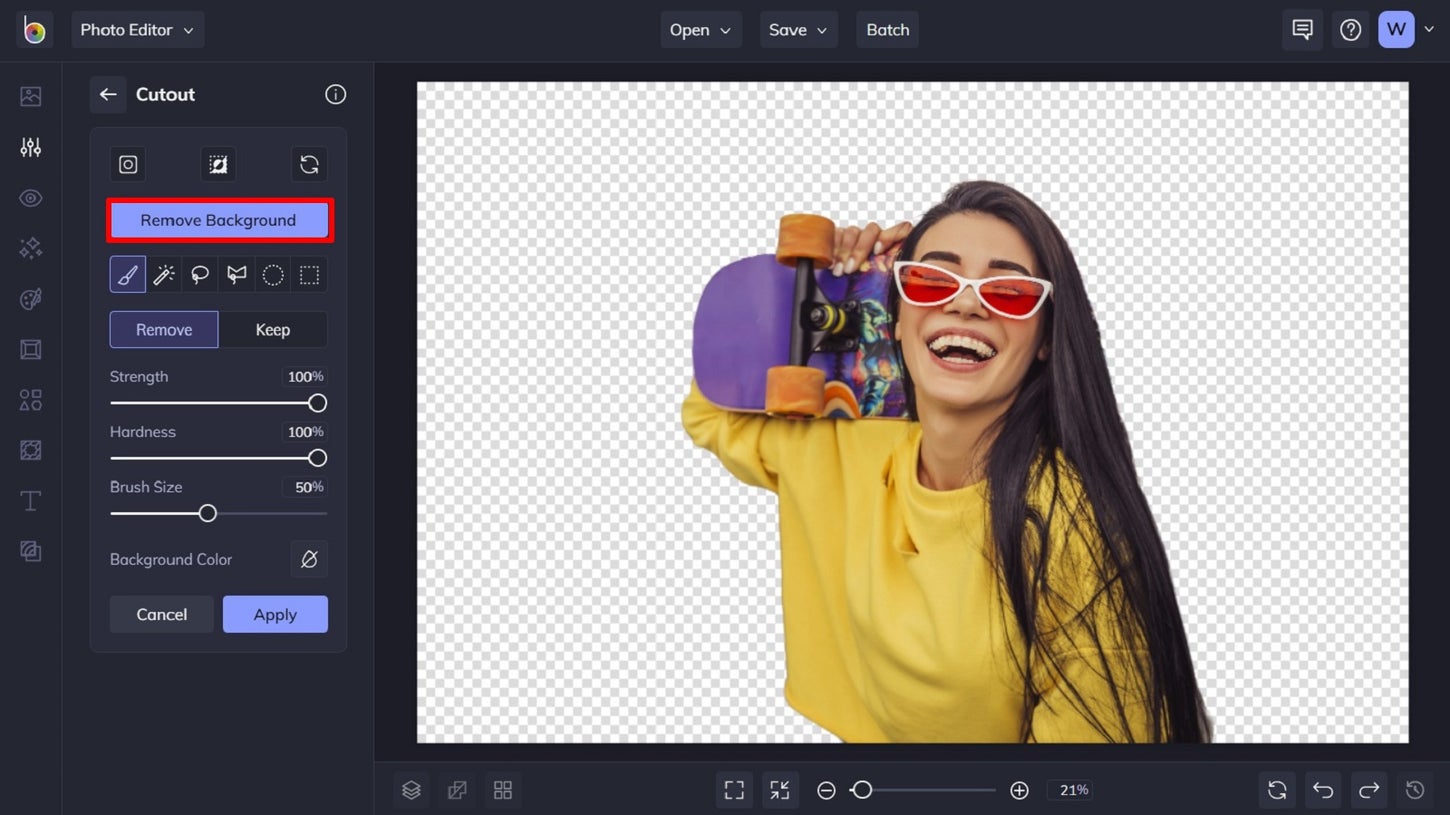Open the Photo Editor switcher dropdown
The image size is (1450, 815).
[x=137, y=29]
